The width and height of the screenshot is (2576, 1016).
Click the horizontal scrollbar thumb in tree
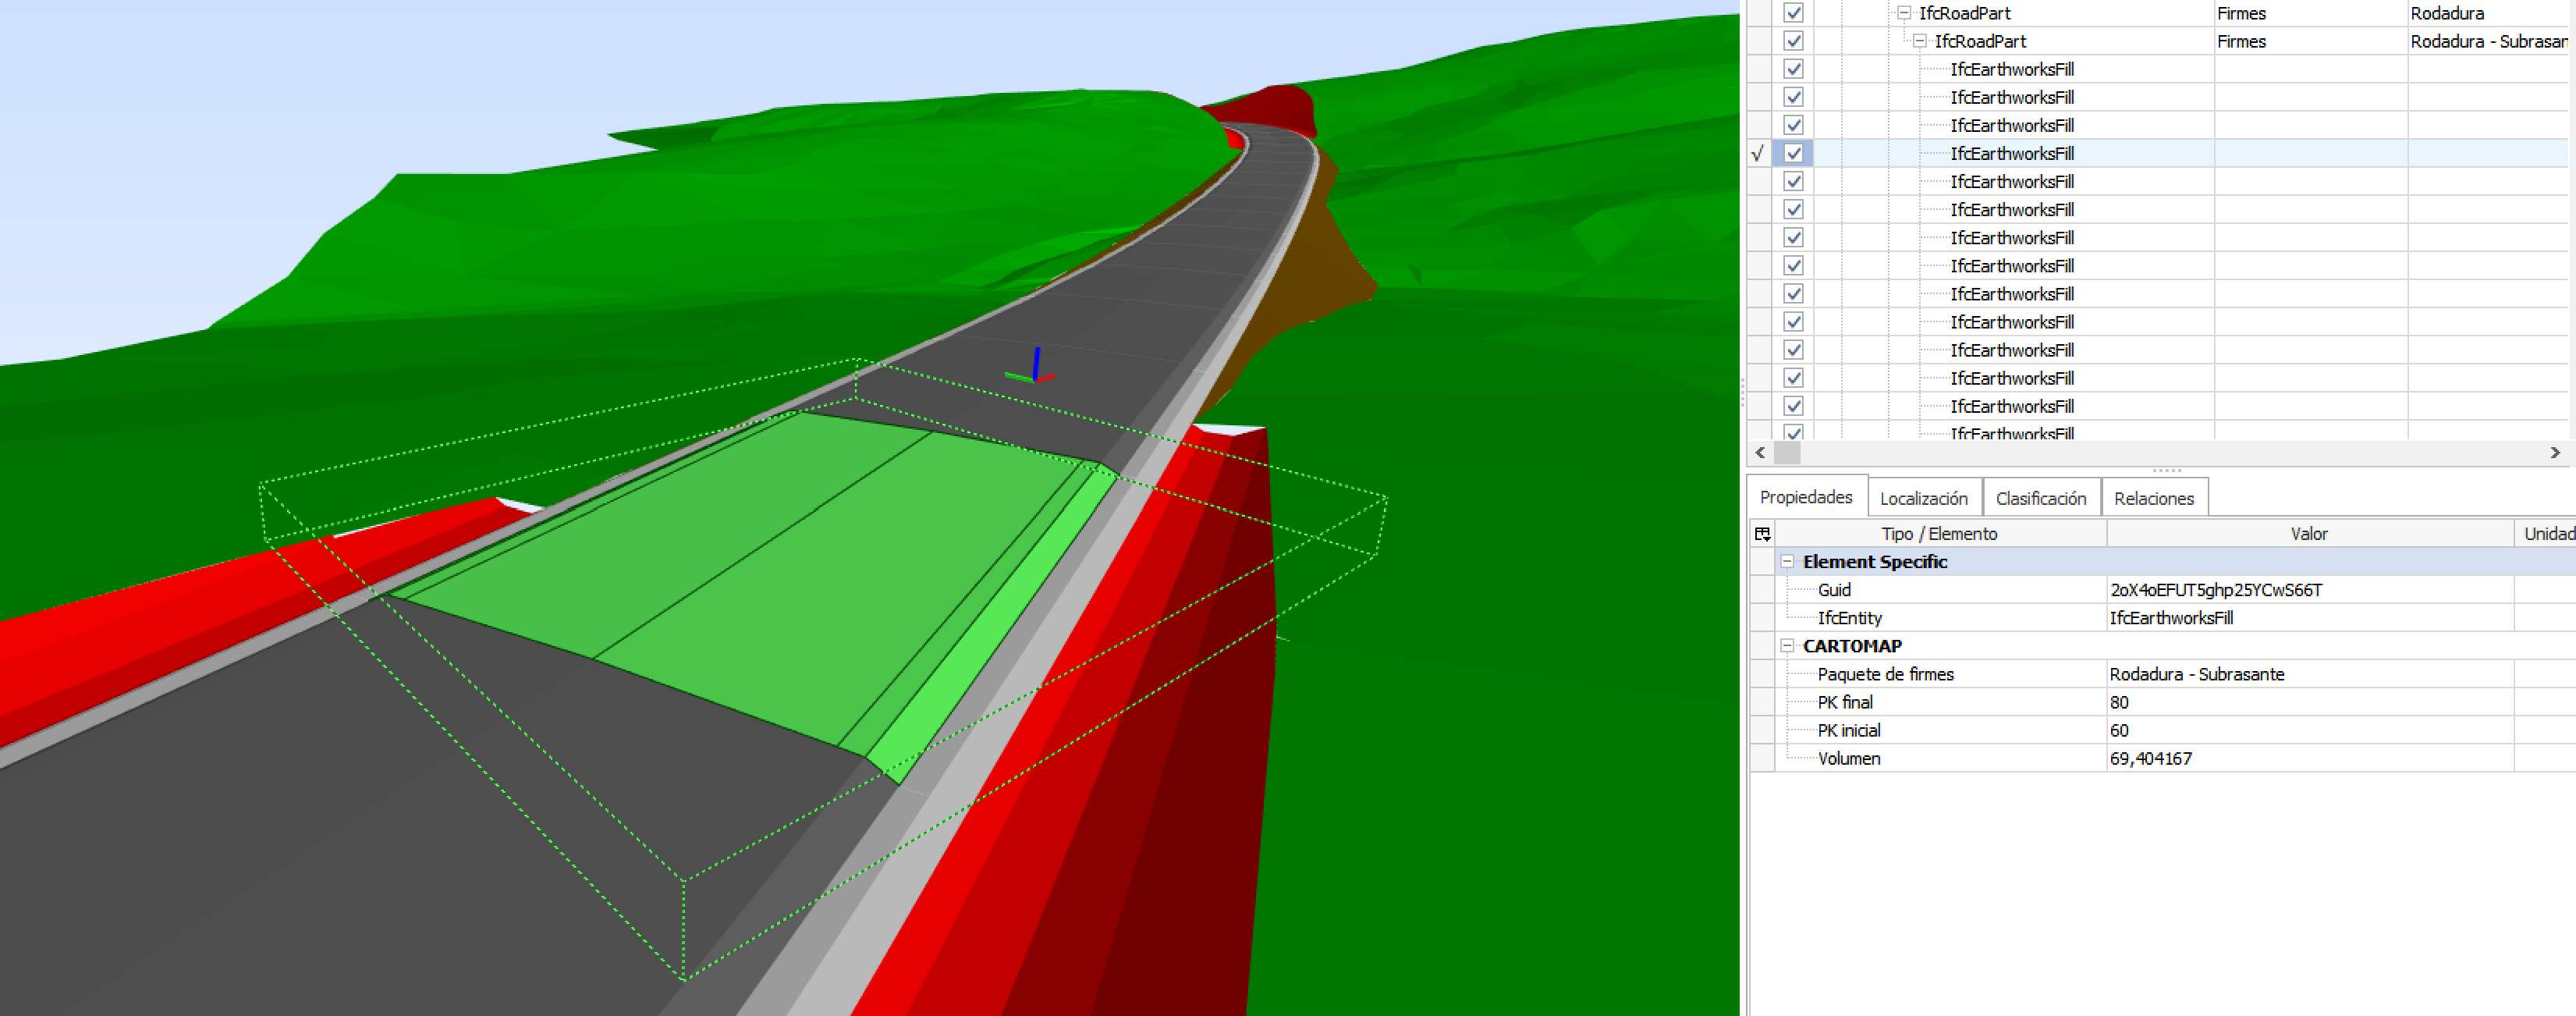[1787, 453]
